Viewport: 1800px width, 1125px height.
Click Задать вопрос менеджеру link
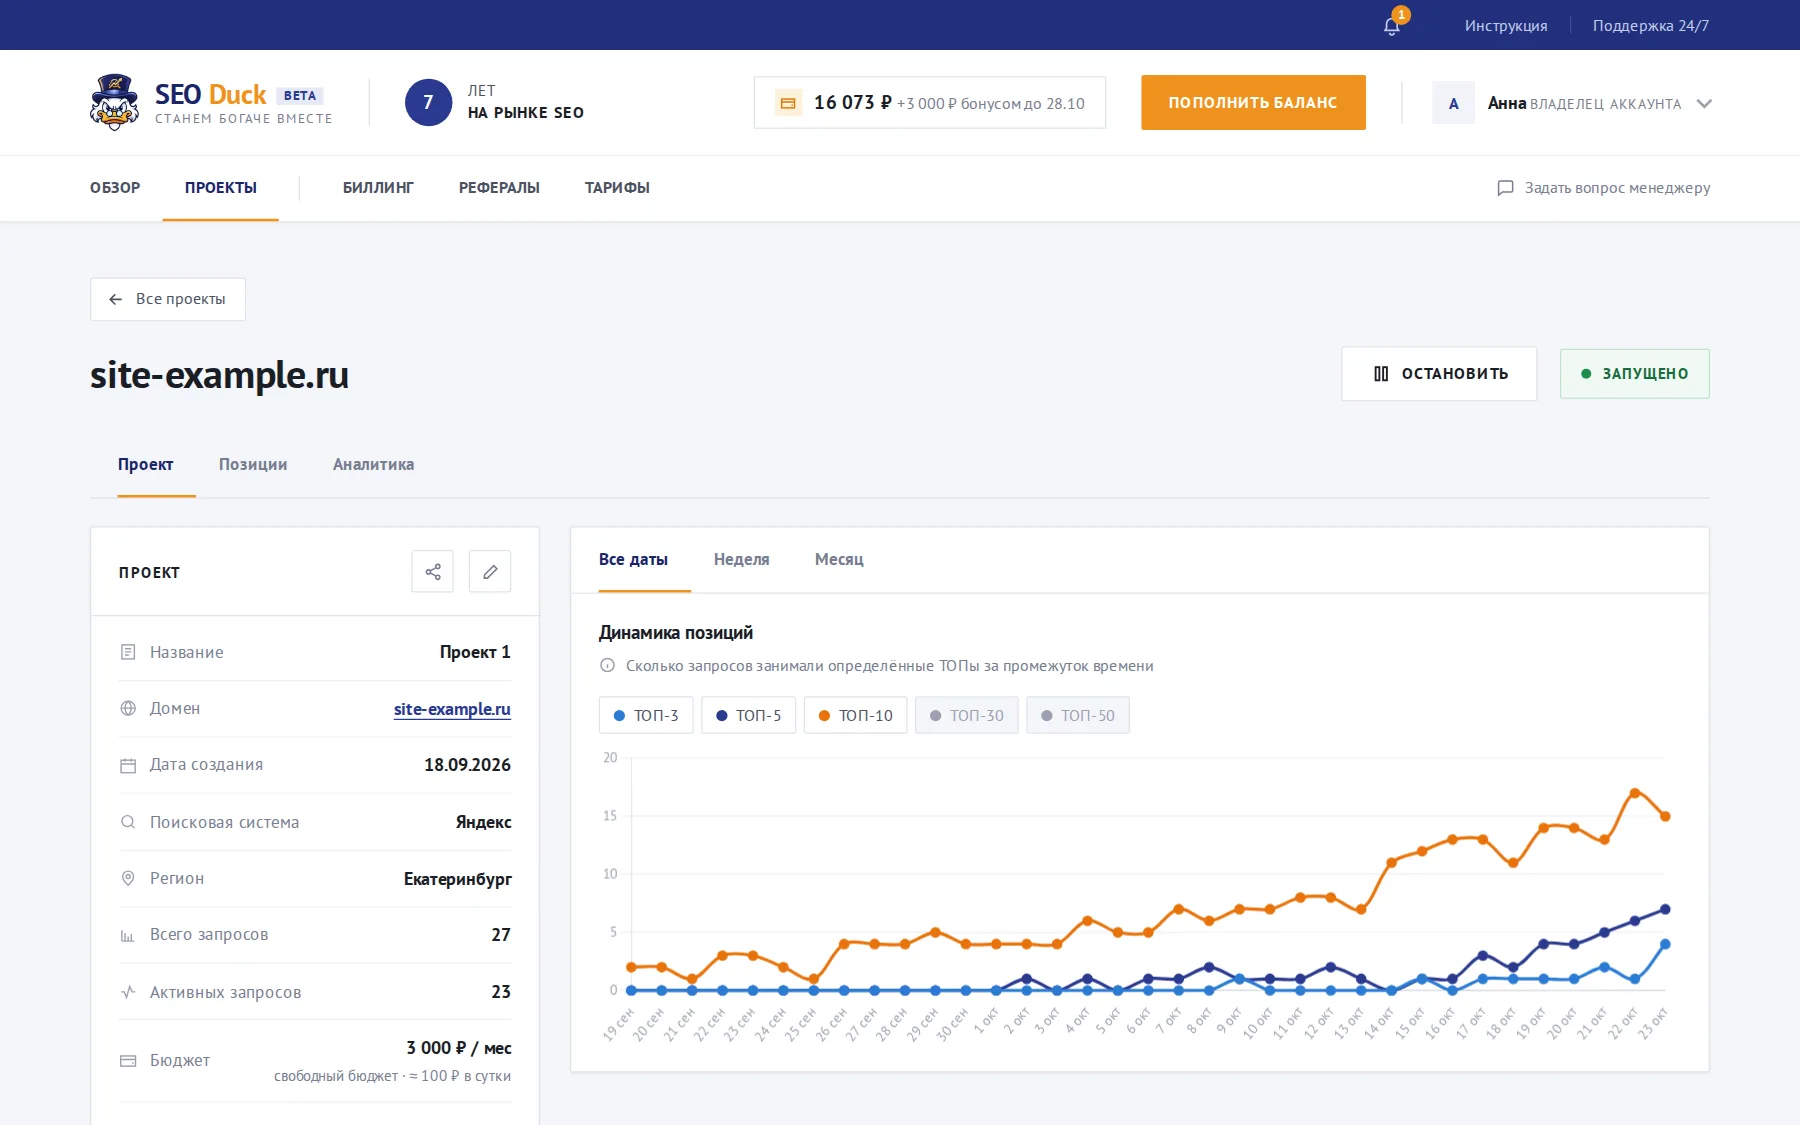point(1604,188)
